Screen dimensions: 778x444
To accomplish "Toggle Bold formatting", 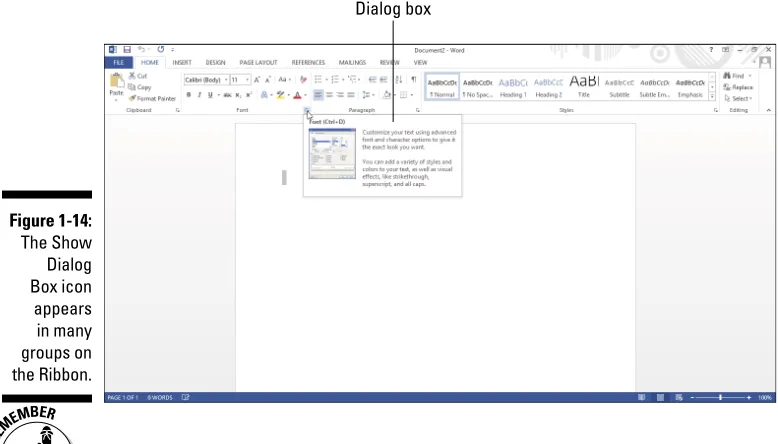I will [189, 95].
